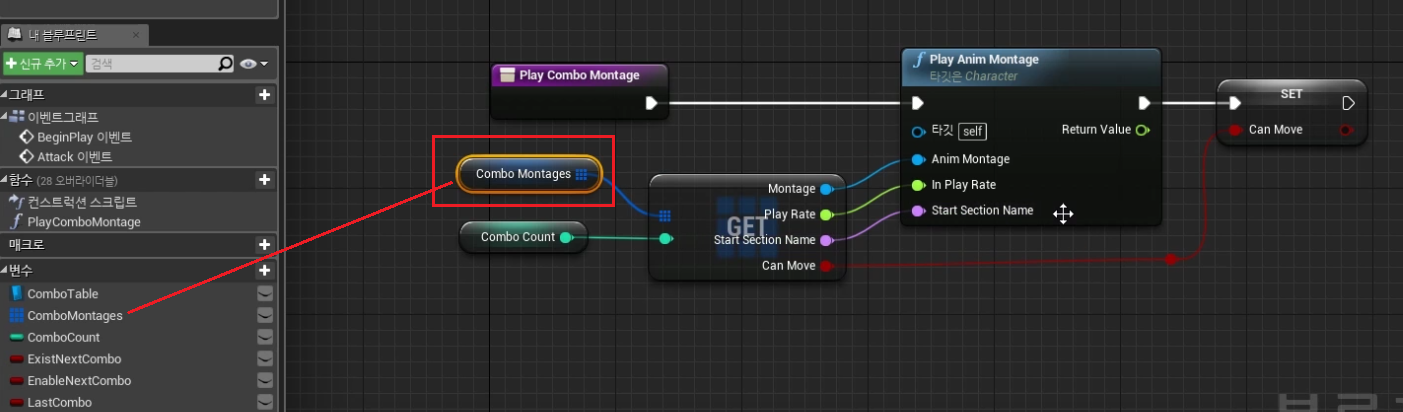The height and width of the screenshot is (412, 1403).
Task: Select the ComboCount variable in list
Action: point(63,337)
